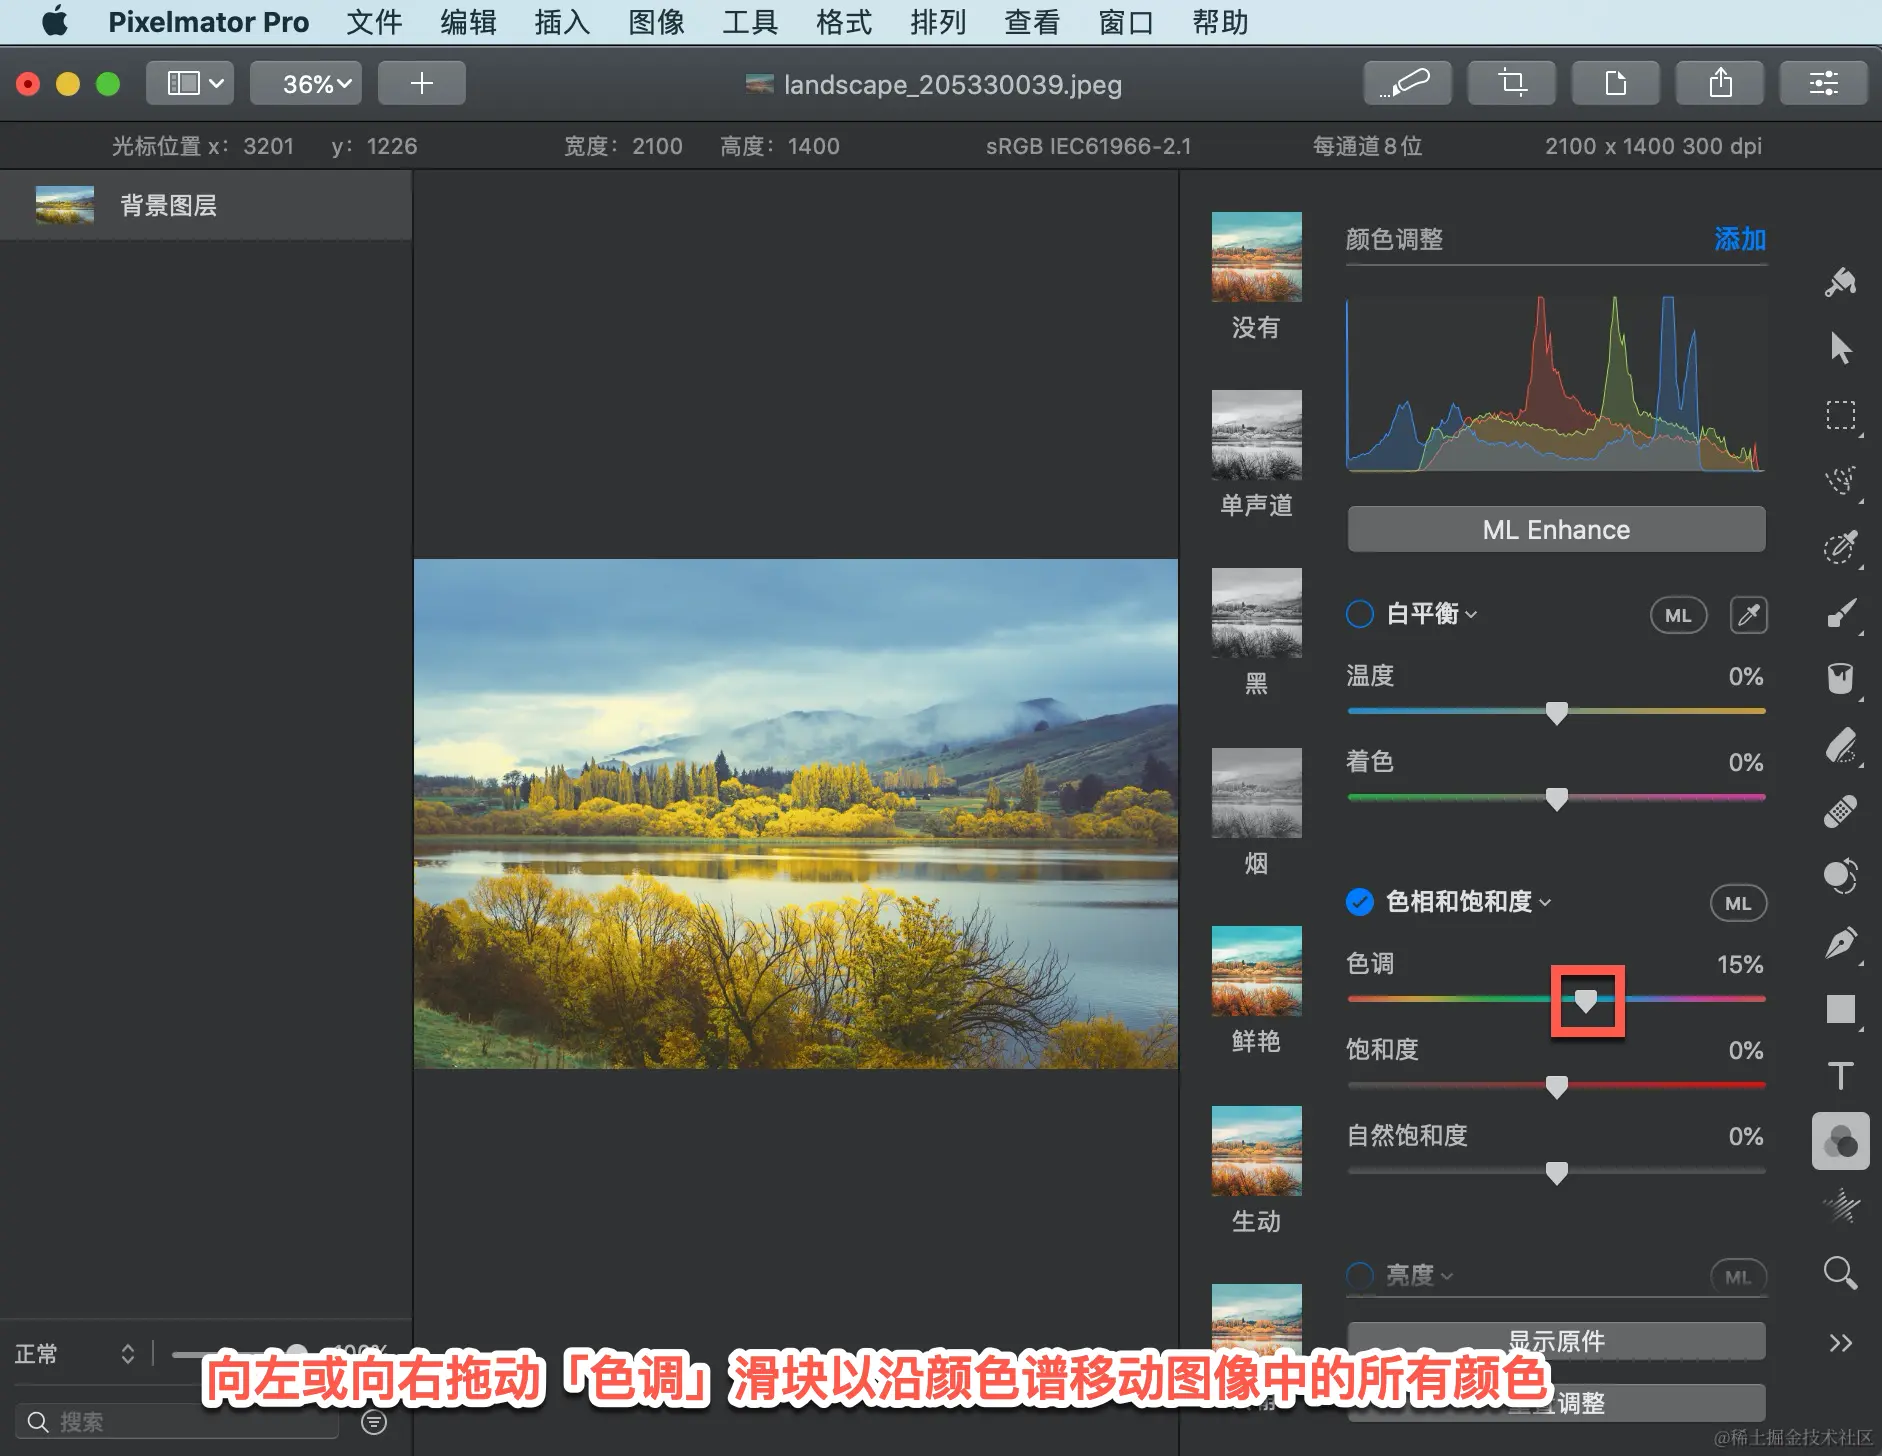Screen dimensions: 1882x1456
Task: Select the Clone/Retouch tool
Action: [1840, 877]
